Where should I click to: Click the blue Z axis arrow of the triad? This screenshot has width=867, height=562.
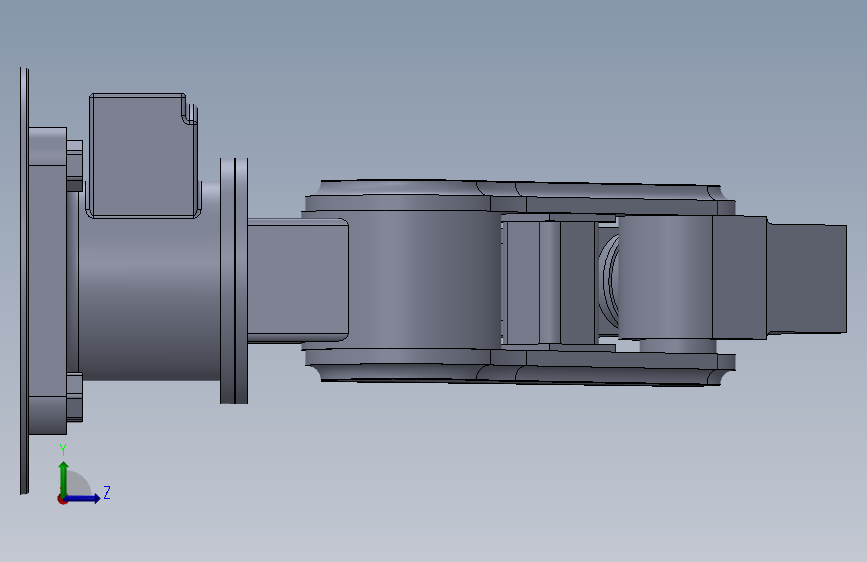[x=83, y=498]
